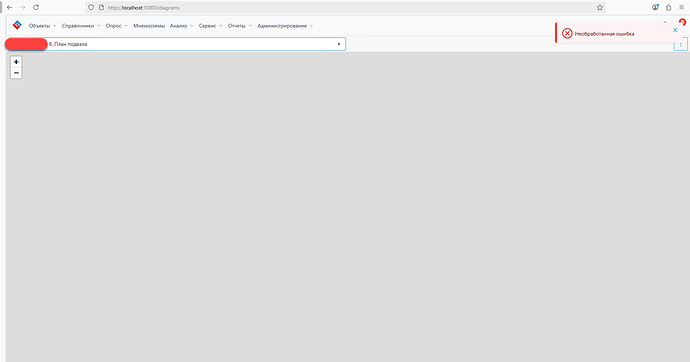This screenshot has height=362, width=690.
Task: Click the page info icon beside the URL
Action: coord(101,7)
